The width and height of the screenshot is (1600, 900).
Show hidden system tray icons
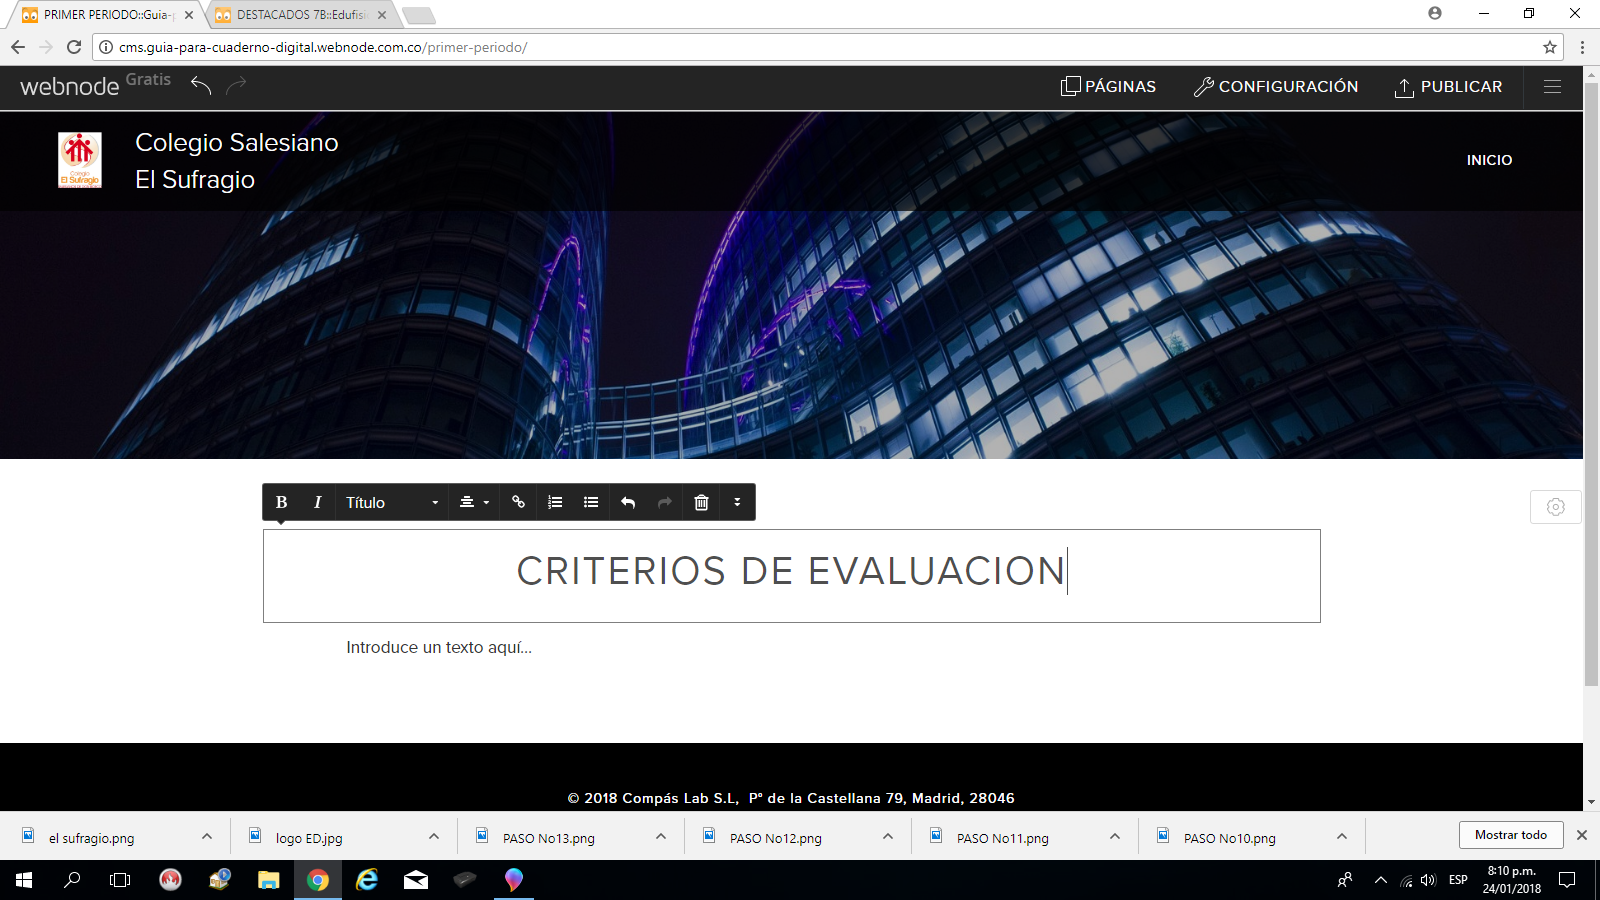(1381, 880)
